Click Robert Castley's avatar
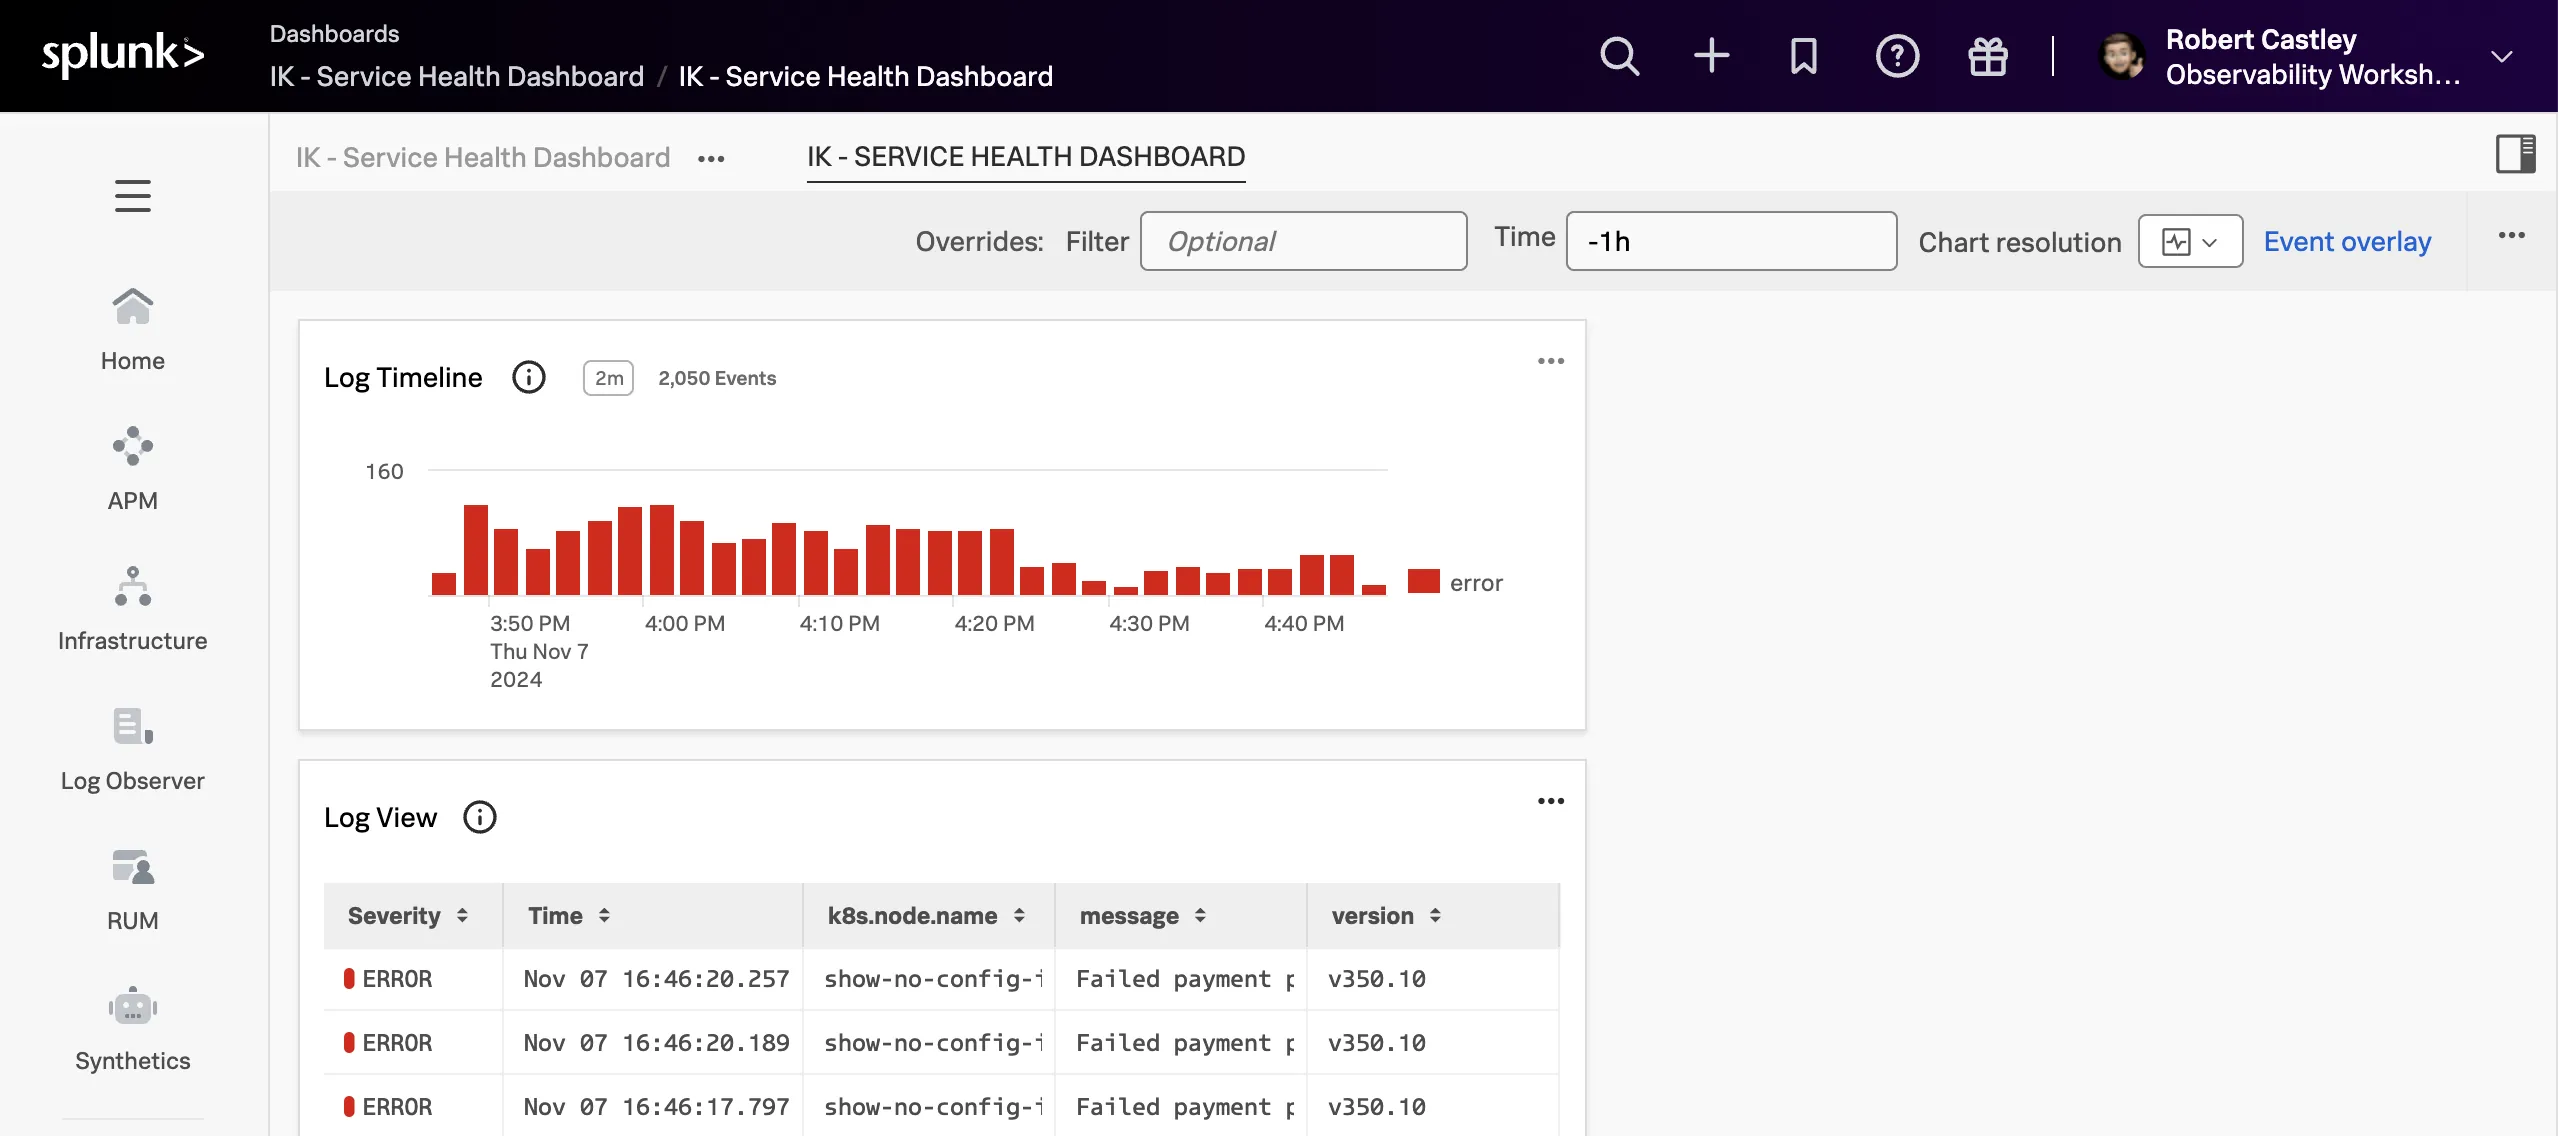Screen dimensions: 2558x1136 click(x=2121, y=56)
